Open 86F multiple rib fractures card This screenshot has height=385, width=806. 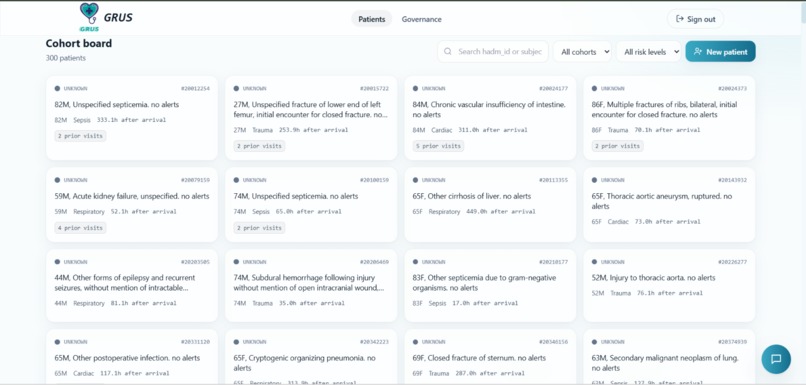pos(669,118)
